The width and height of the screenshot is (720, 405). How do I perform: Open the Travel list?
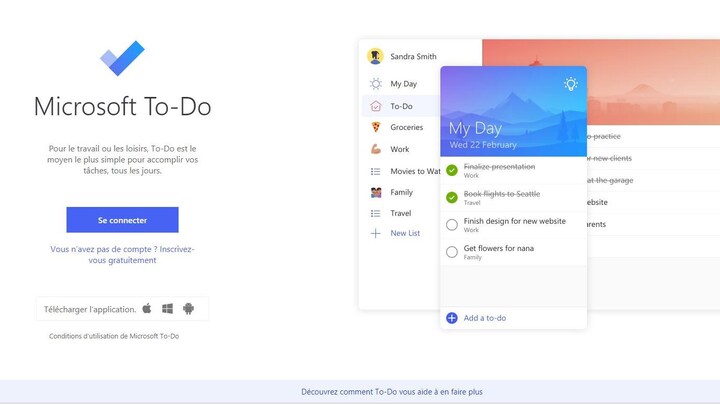point(401,213)
